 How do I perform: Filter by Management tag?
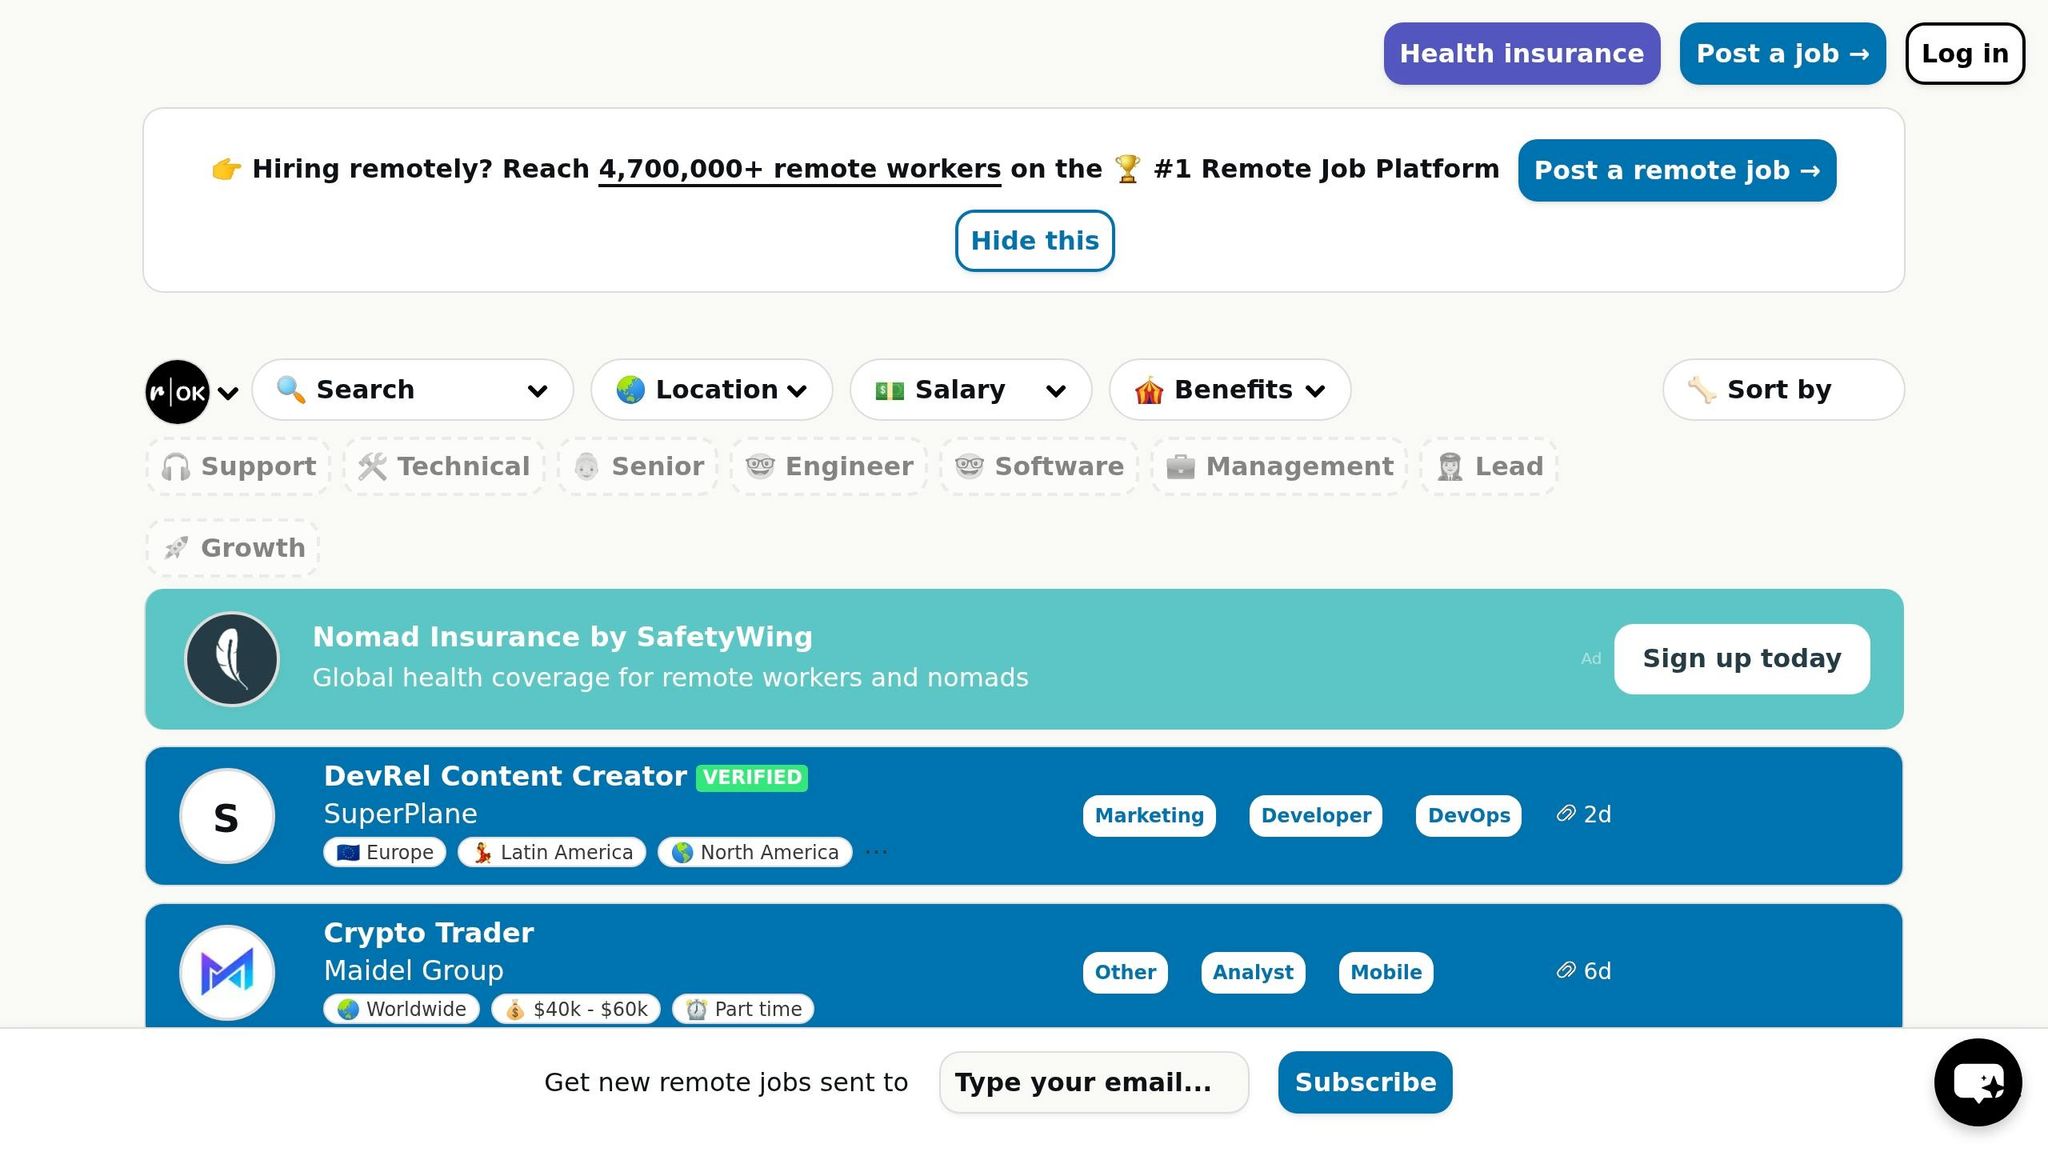coord(1279,466)
